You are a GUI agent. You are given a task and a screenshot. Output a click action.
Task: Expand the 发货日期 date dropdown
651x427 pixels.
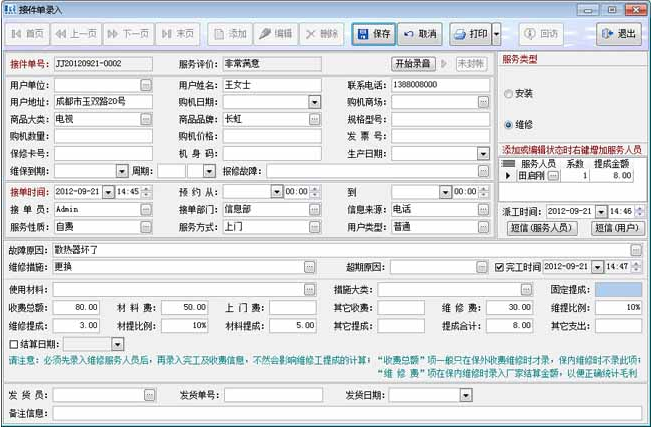point(466,395)
